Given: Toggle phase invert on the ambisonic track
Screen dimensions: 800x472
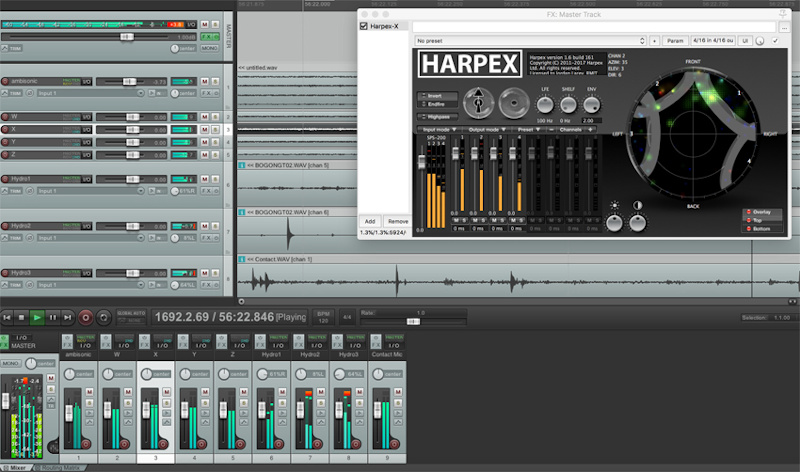Looking at the screenshot, I should coord(30,93).
